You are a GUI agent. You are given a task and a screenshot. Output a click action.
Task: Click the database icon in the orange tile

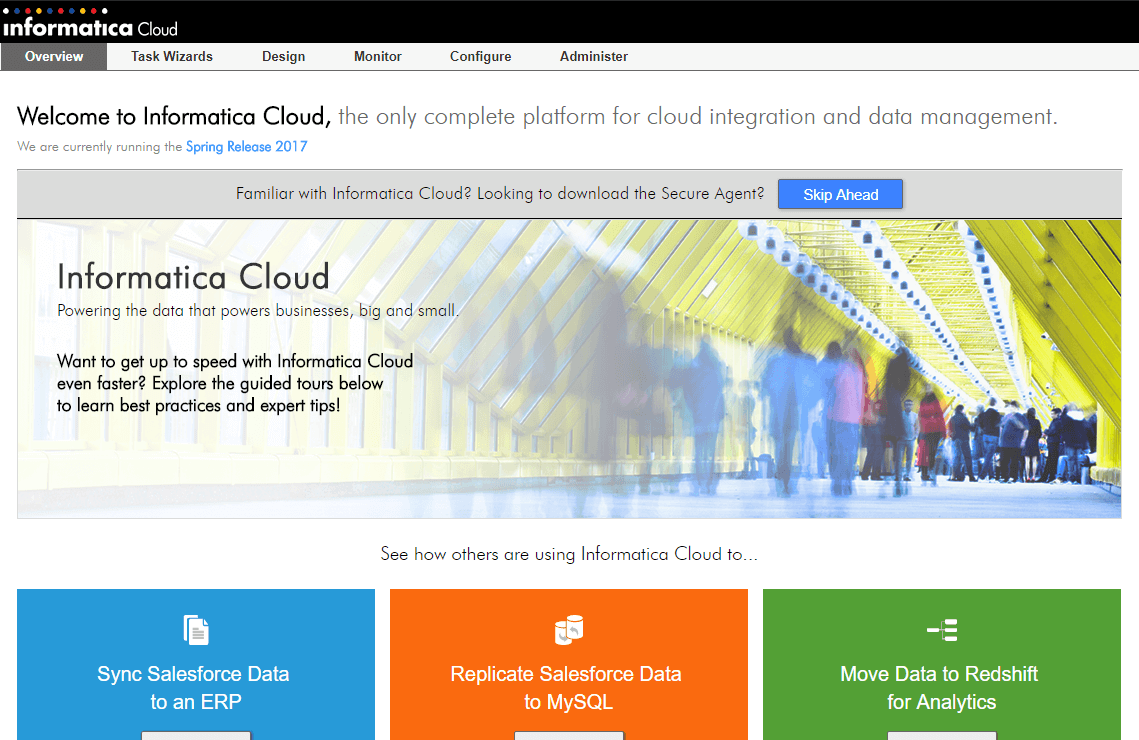[568, 630]
